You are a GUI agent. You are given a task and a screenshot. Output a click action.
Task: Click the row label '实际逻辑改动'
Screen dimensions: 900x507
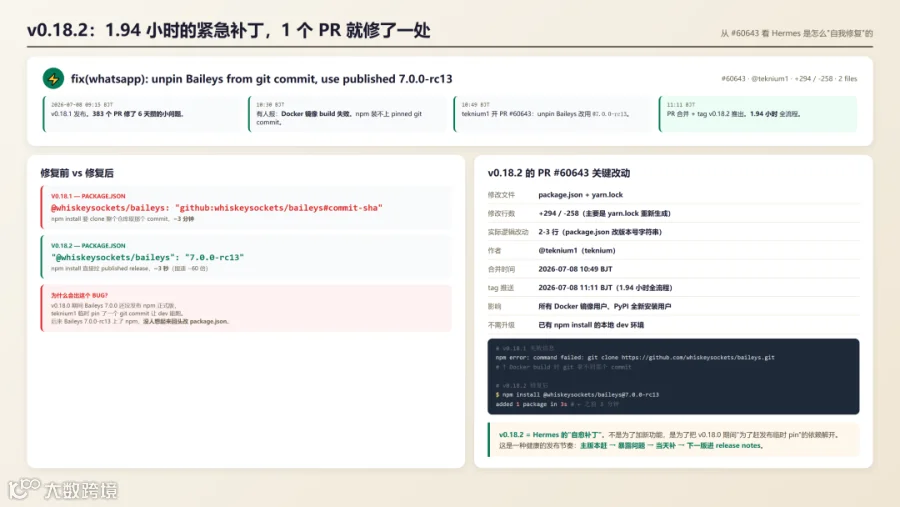click(508, 232)
